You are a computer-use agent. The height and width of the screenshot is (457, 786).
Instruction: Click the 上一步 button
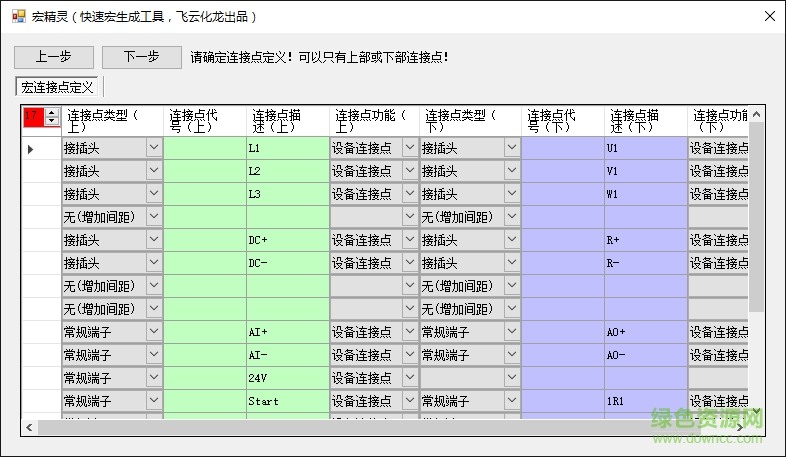[x=54, y=57]
